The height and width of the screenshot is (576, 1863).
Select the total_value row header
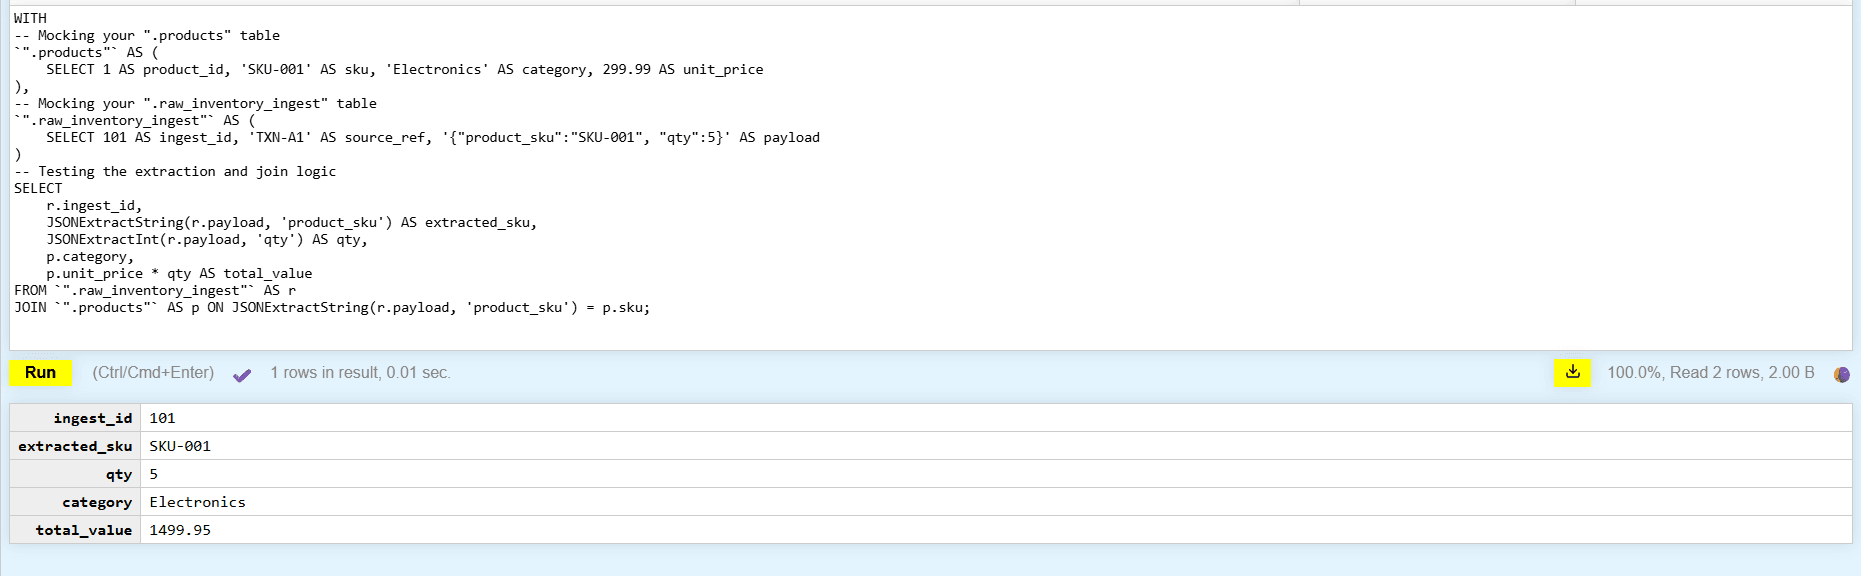(x=83, y=530)
